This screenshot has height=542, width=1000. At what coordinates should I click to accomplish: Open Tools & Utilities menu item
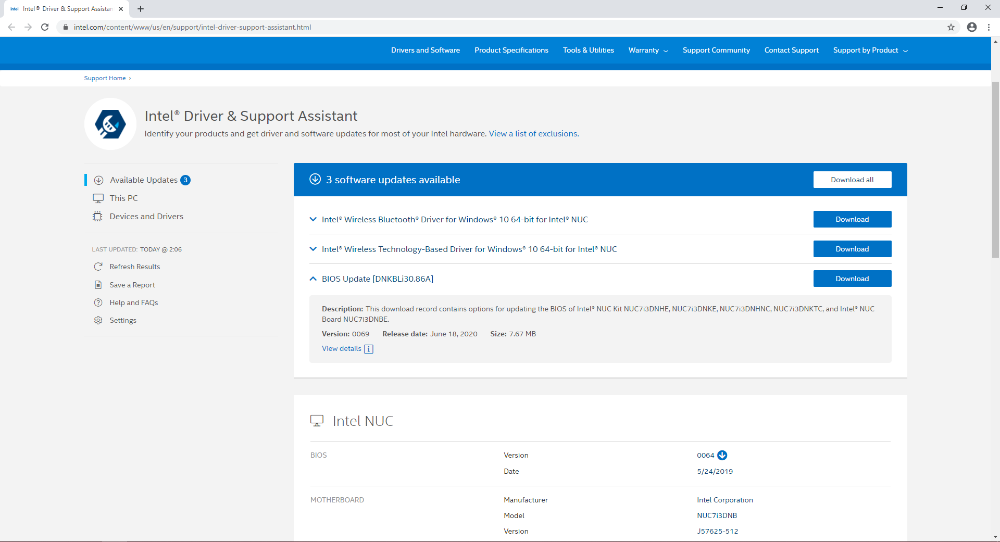click(588, 50)
